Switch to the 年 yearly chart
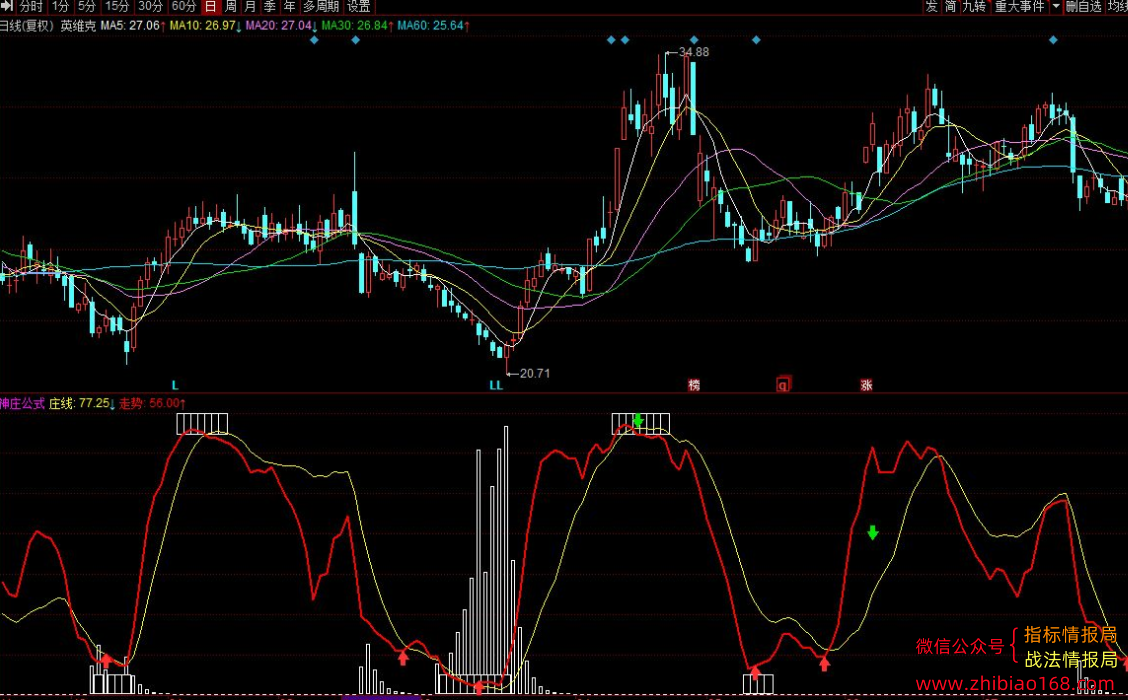Screen dimensions: 1128x700 click(289, 6)
